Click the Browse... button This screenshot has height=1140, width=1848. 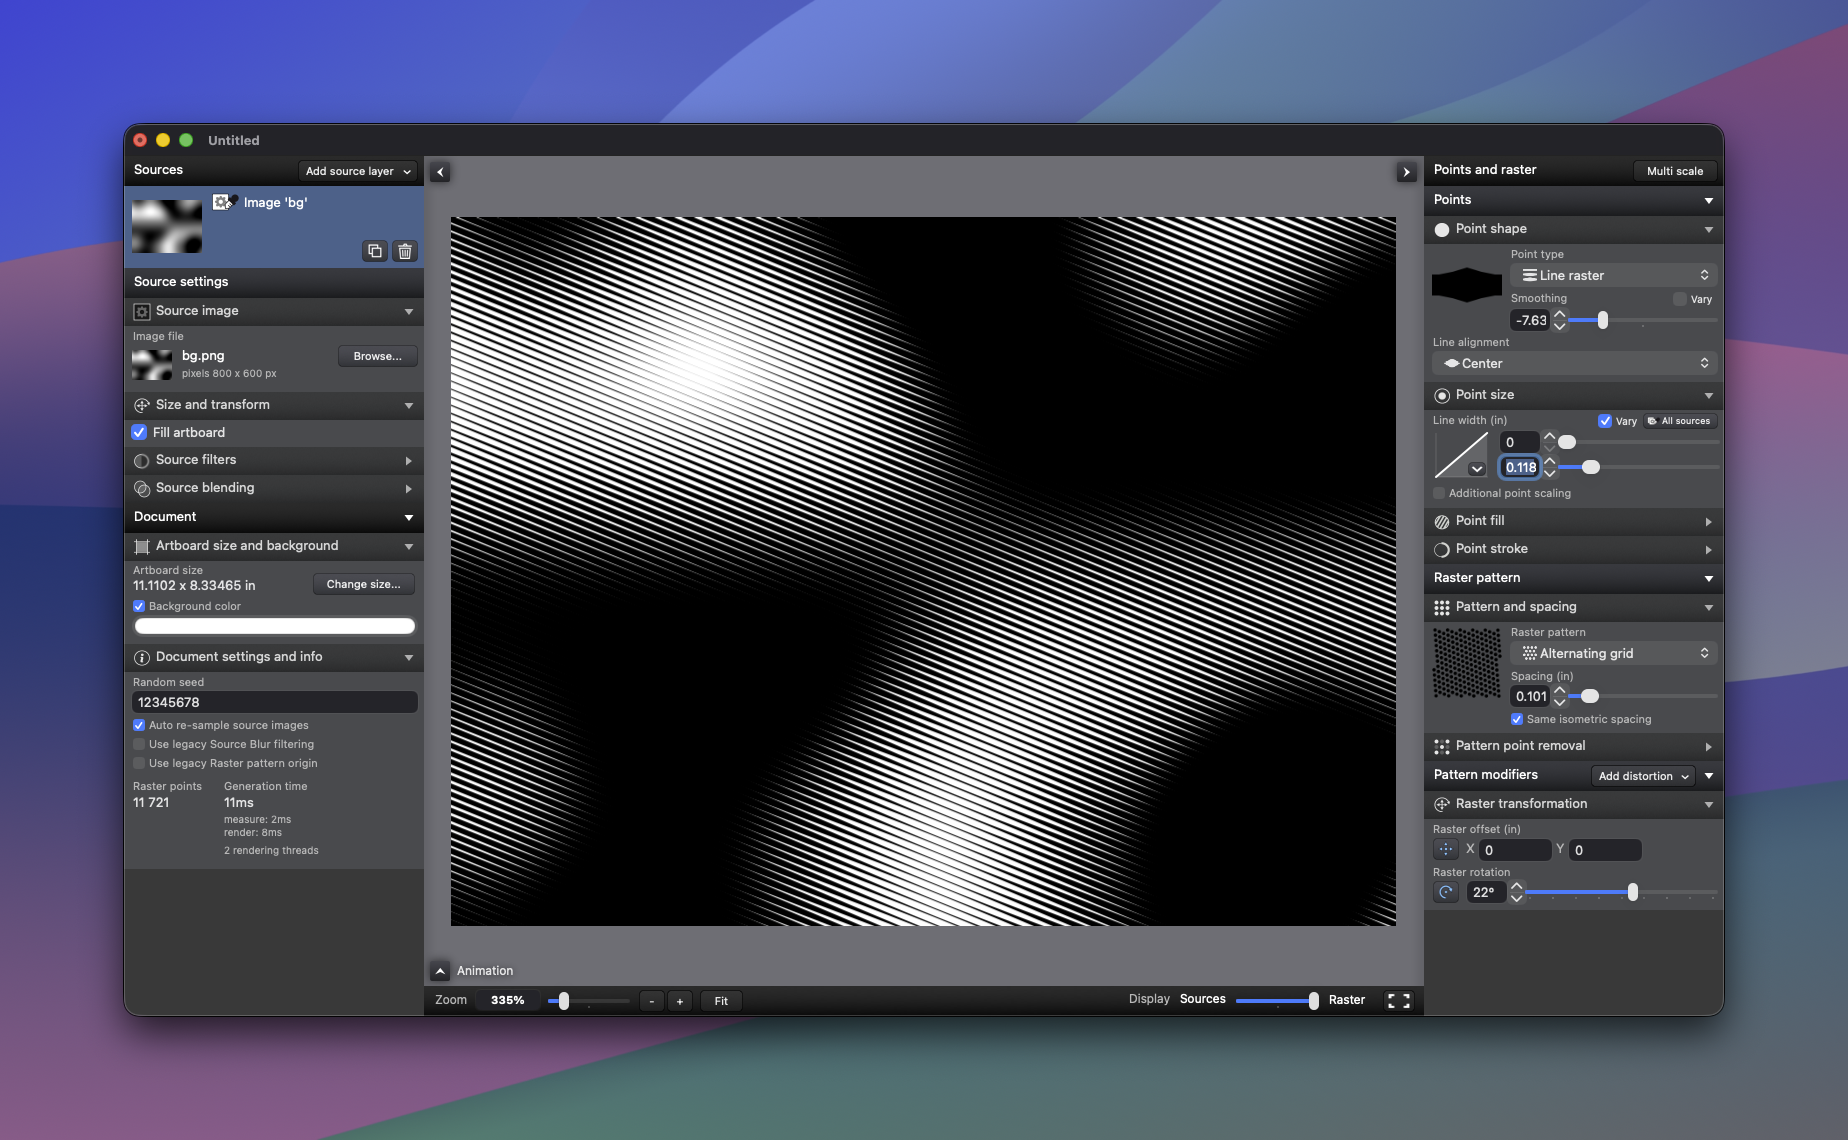click(377, 356)
